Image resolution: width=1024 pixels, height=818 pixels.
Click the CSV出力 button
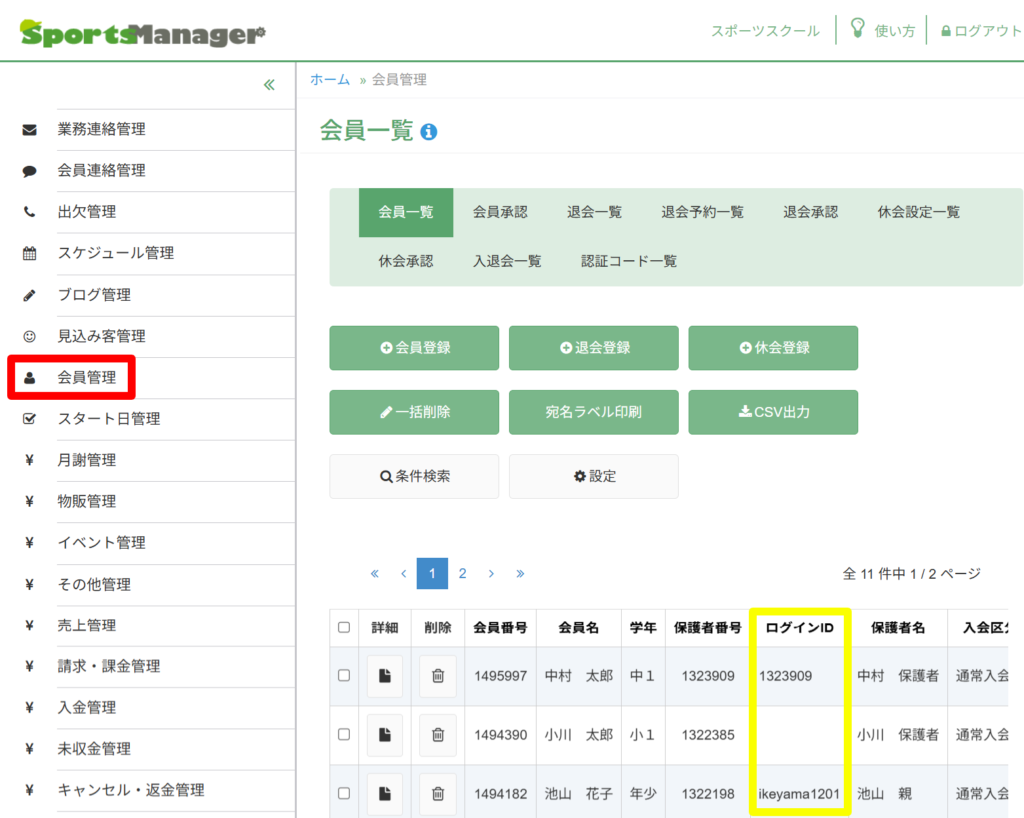pyautogui.click(x=773, y=412)
